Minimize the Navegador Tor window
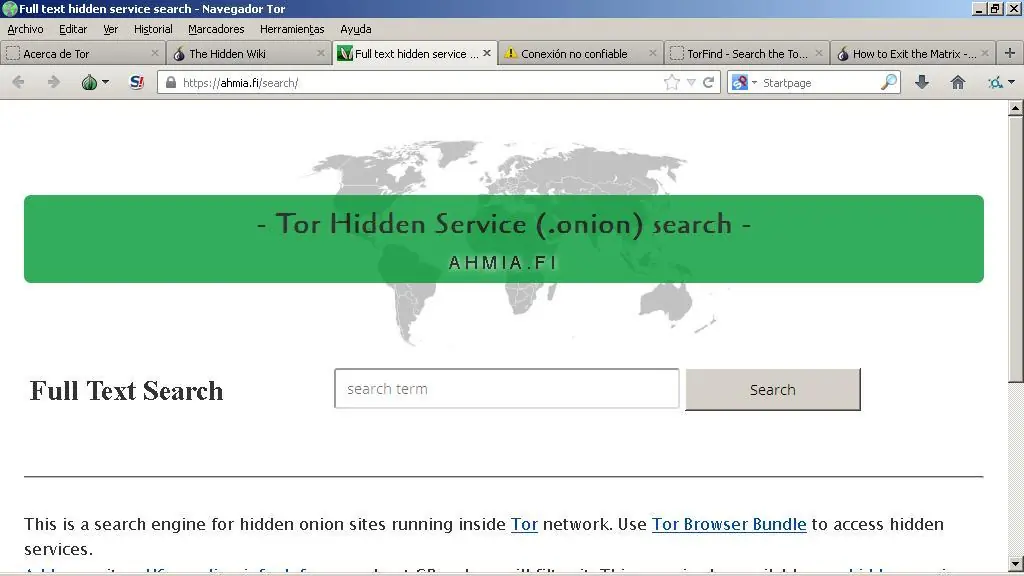Image resolution: width=1024 pixels, height=576 pixels. pos(979,8)
